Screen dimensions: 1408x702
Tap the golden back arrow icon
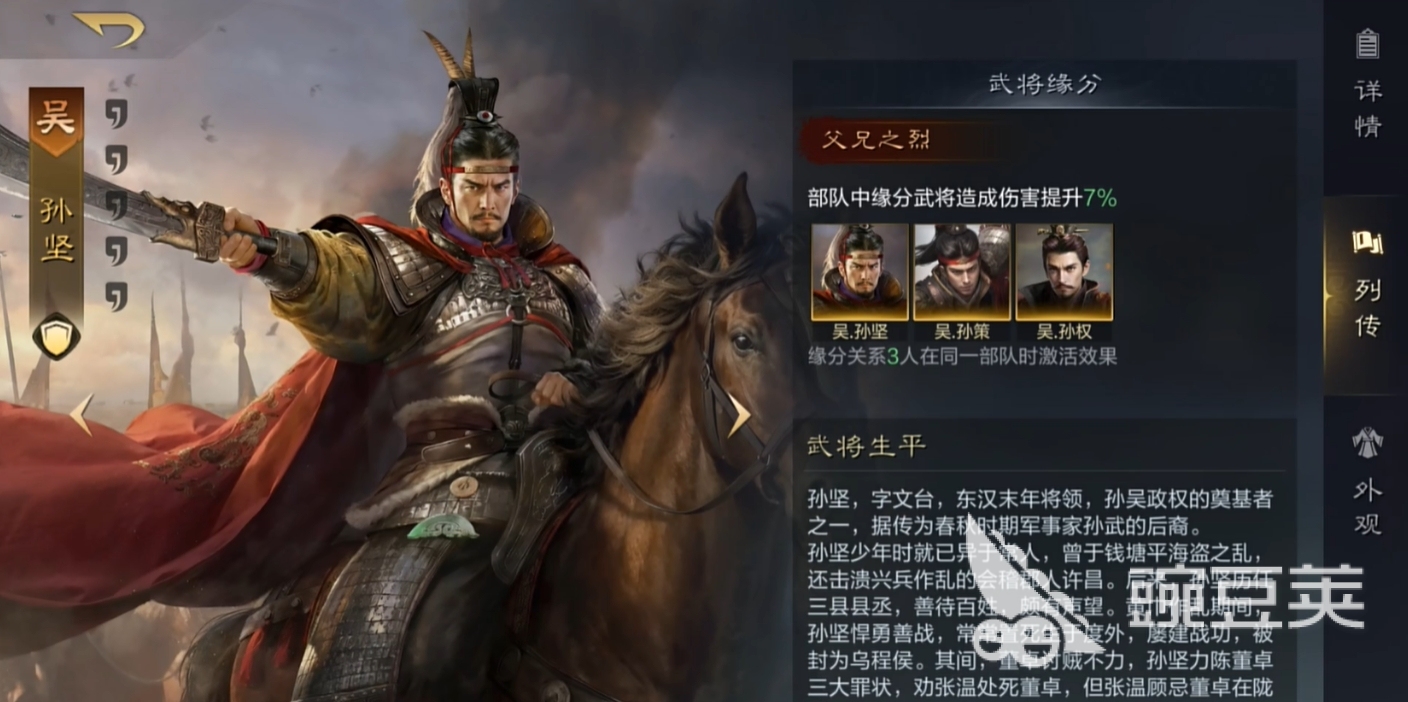point(109,28)
